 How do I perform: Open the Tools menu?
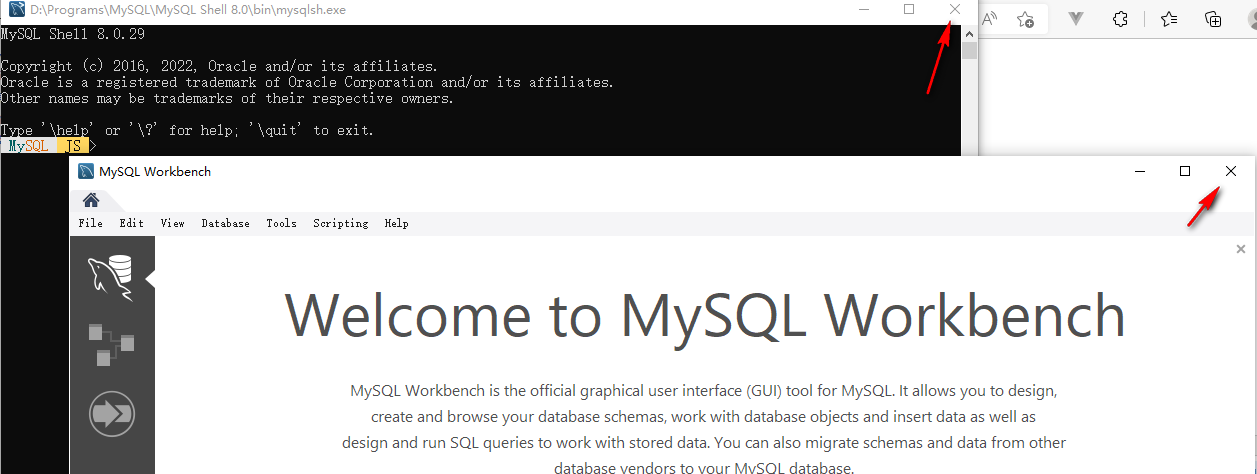click(281, 223)
